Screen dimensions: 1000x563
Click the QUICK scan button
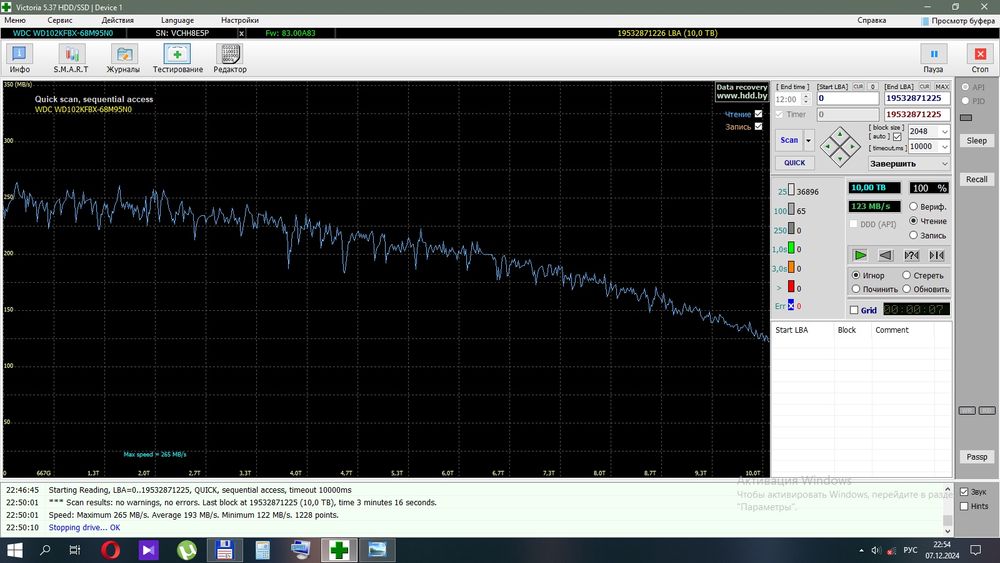(794, 163)
